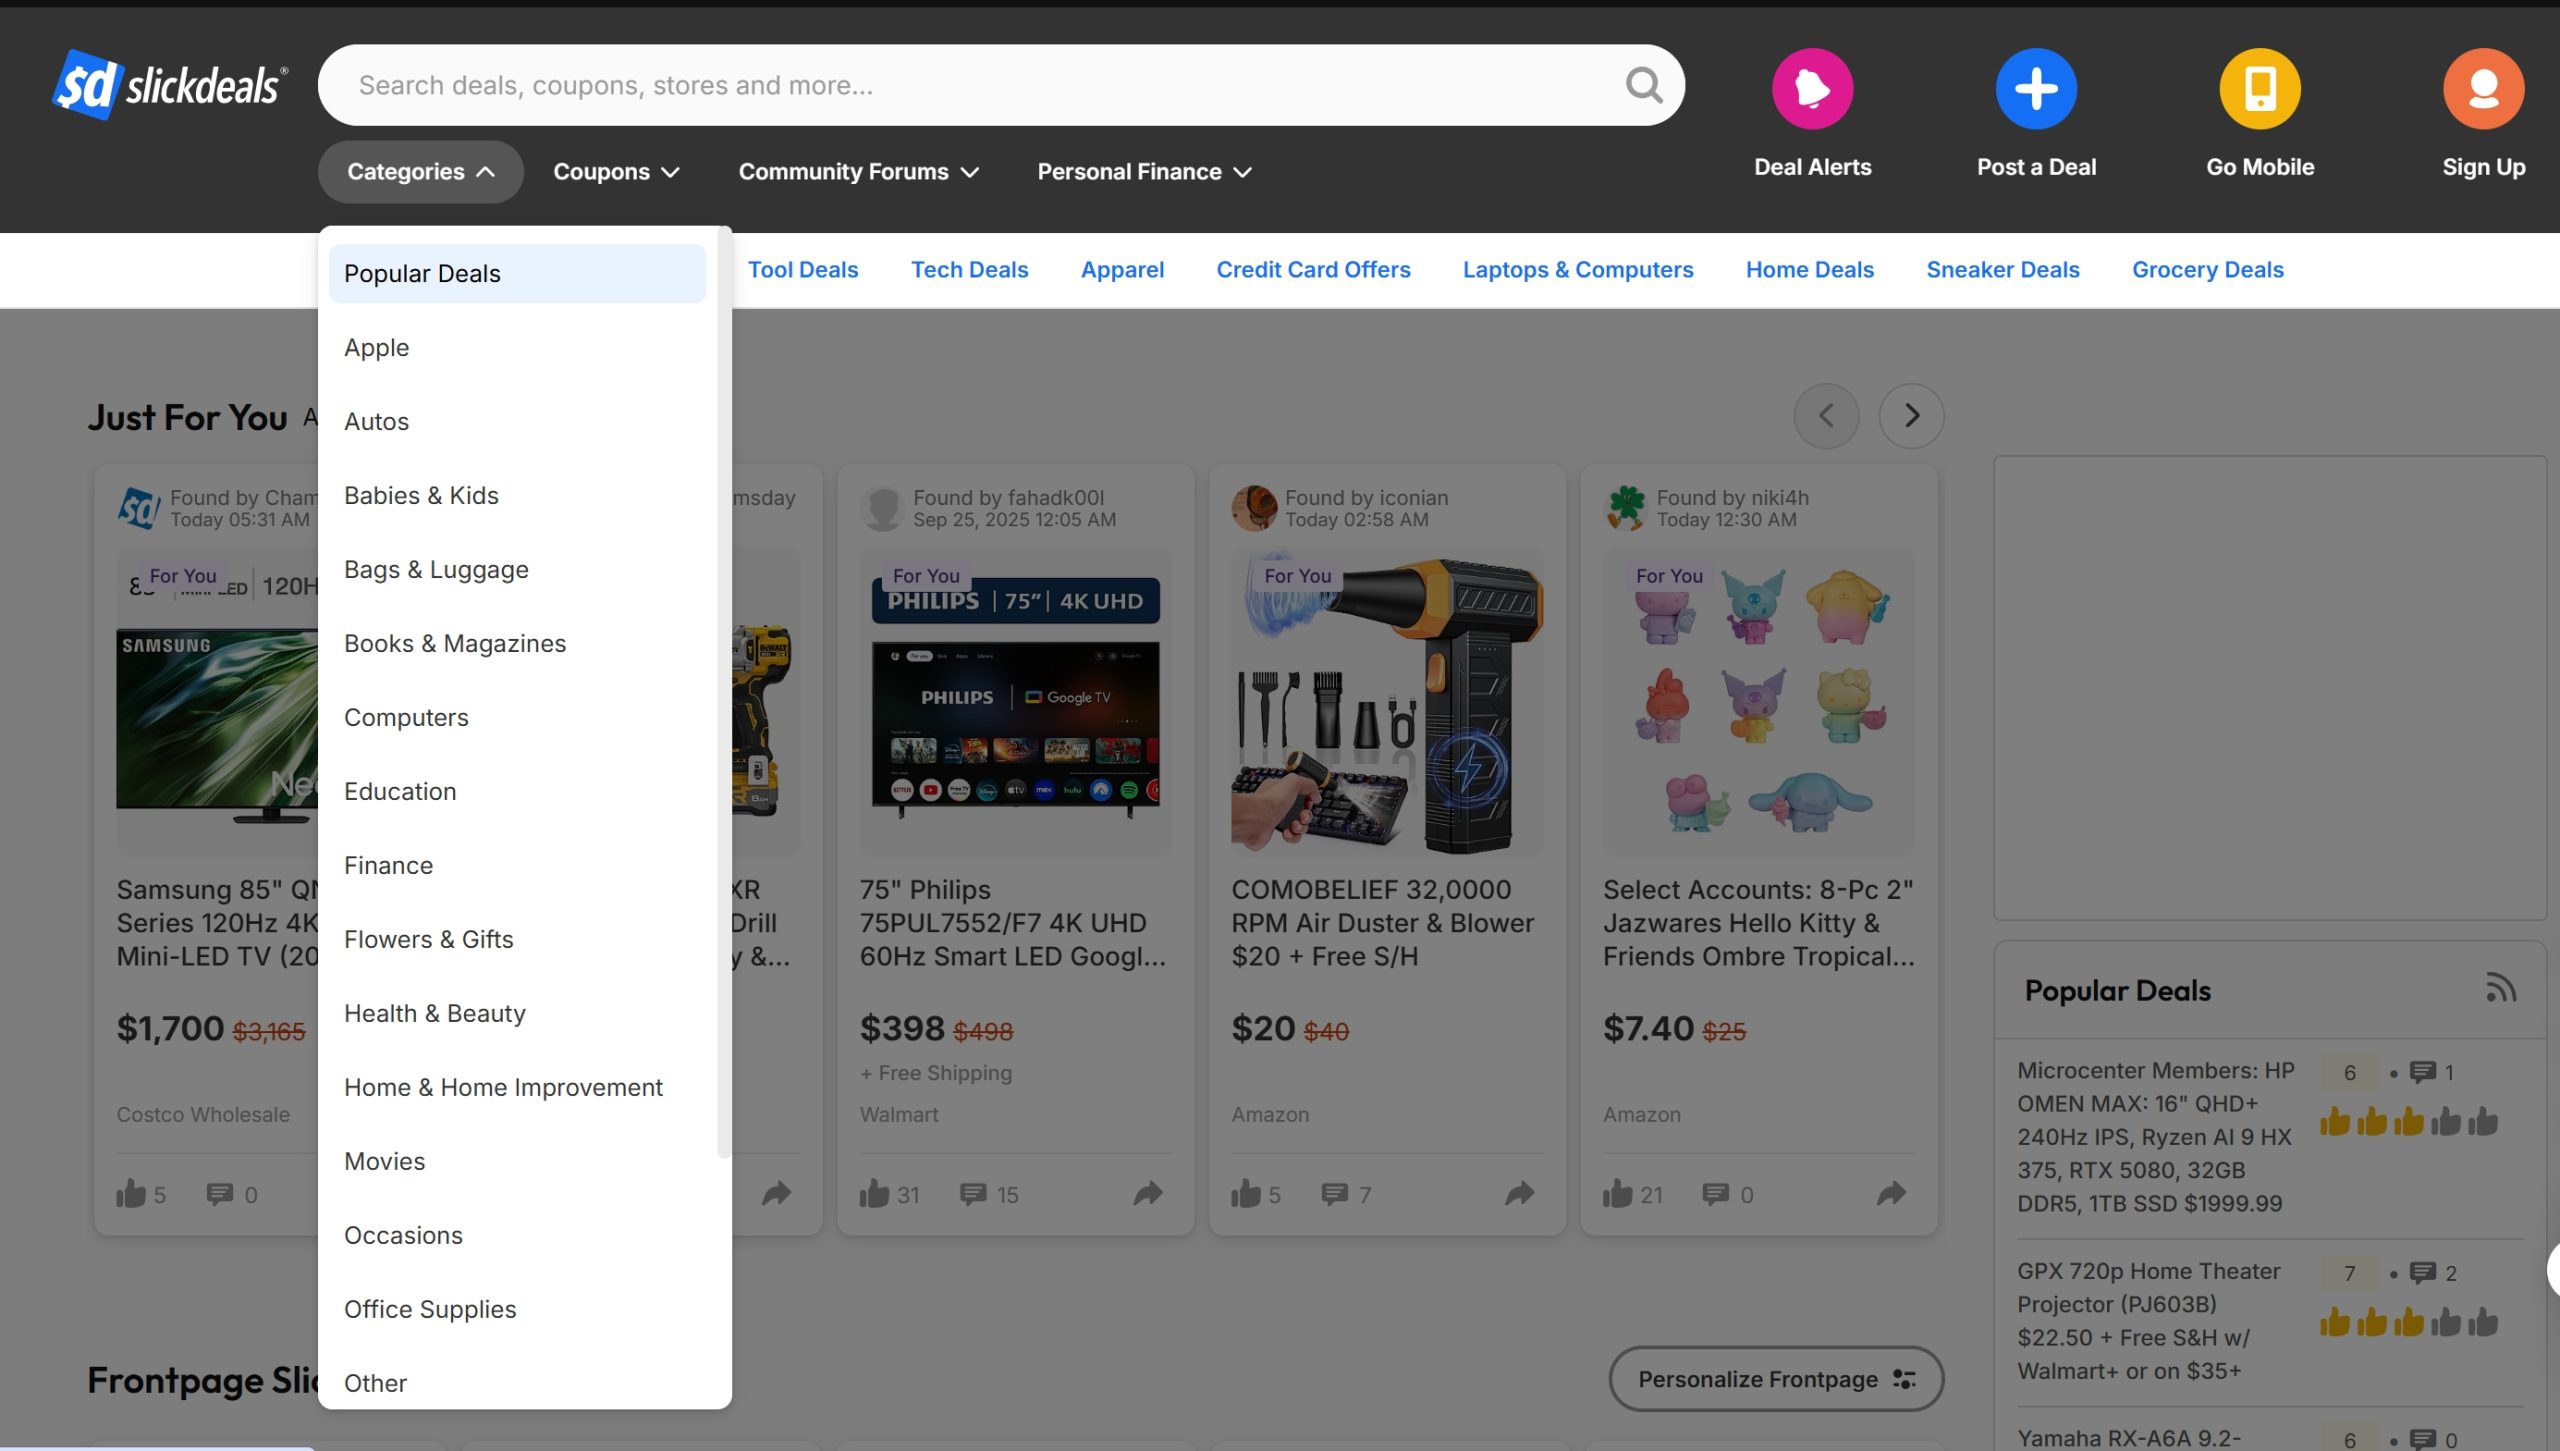Image resolution: width=2560 pixels, height=1451 pixels.
Task: Click the Tool Deals link
Action: click(x=803, y=270)
